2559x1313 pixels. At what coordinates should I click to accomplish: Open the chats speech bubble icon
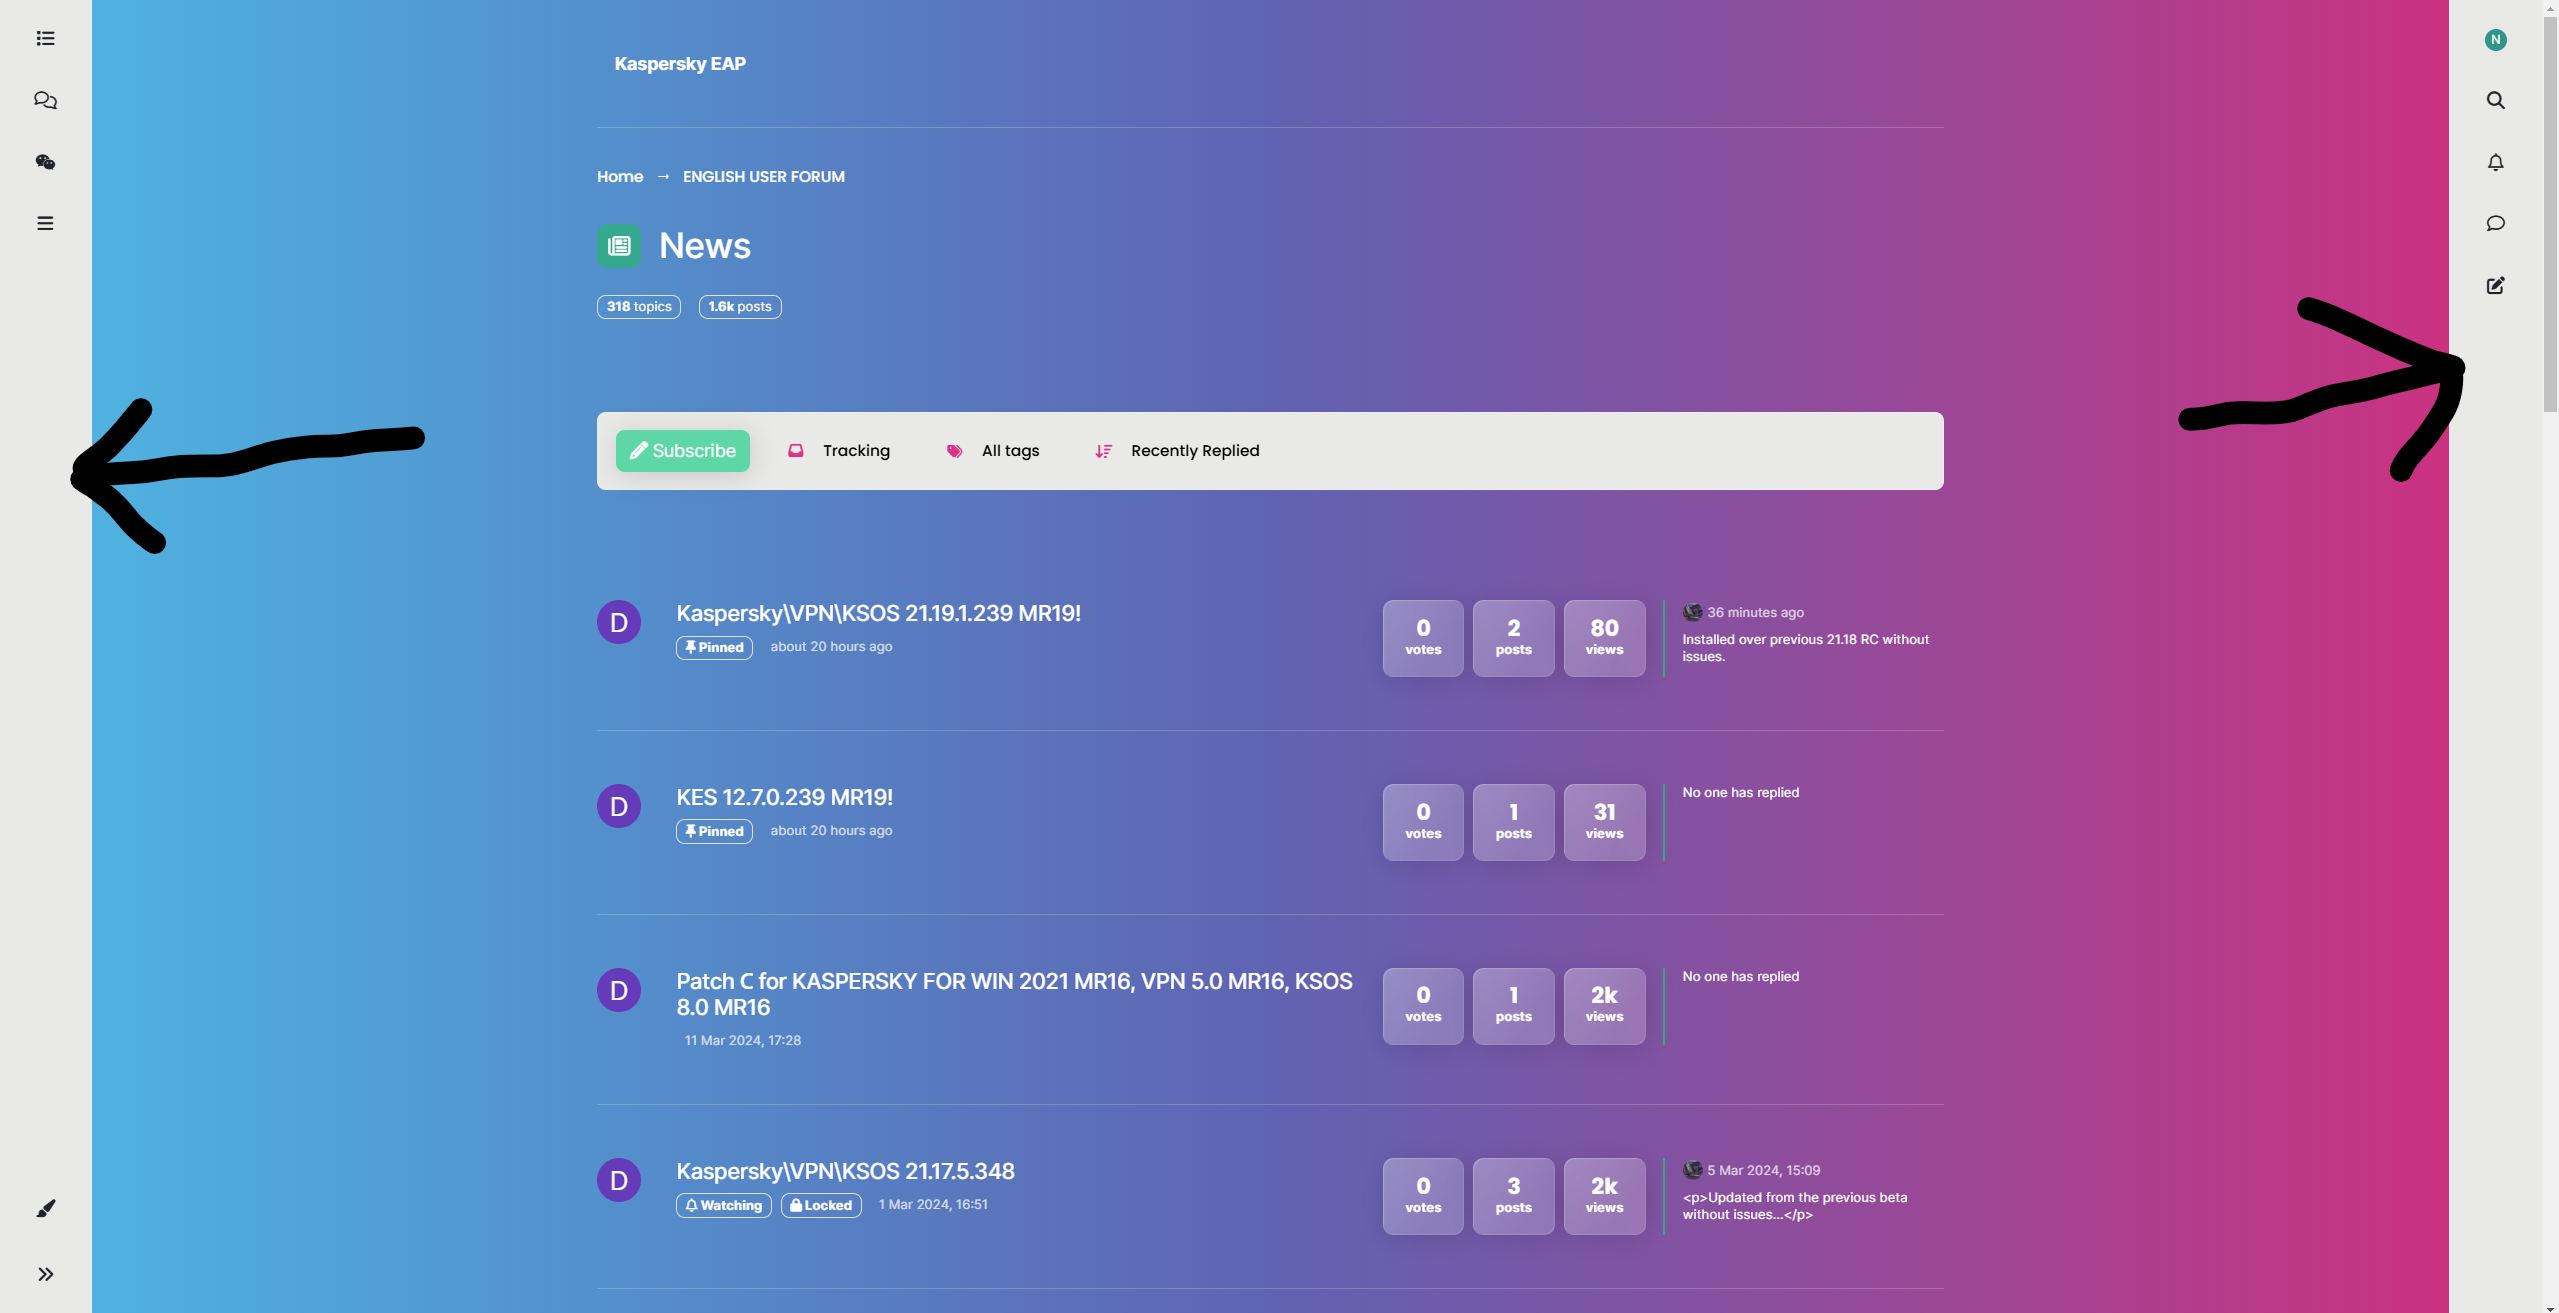2496,223
